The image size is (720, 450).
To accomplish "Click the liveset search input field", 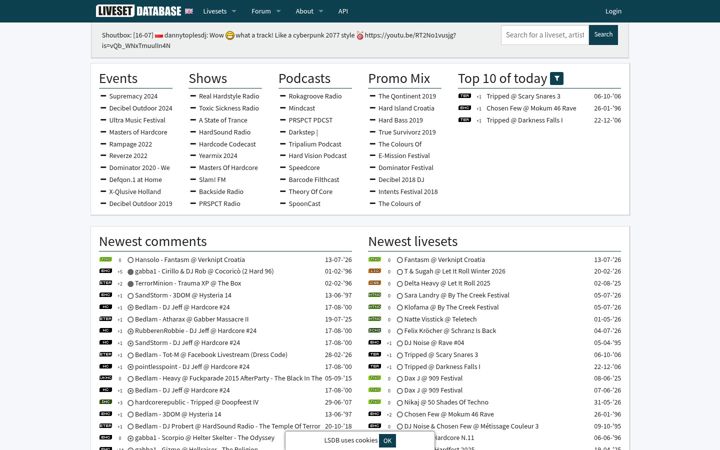I will click(x=545, y=35).
